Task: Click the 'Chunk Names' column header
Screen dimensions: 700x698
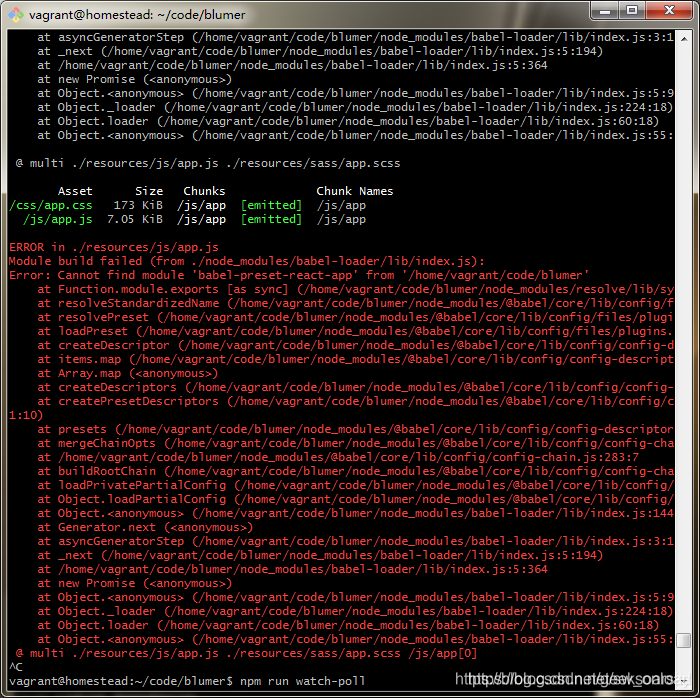Action: (x=355, y=191)
